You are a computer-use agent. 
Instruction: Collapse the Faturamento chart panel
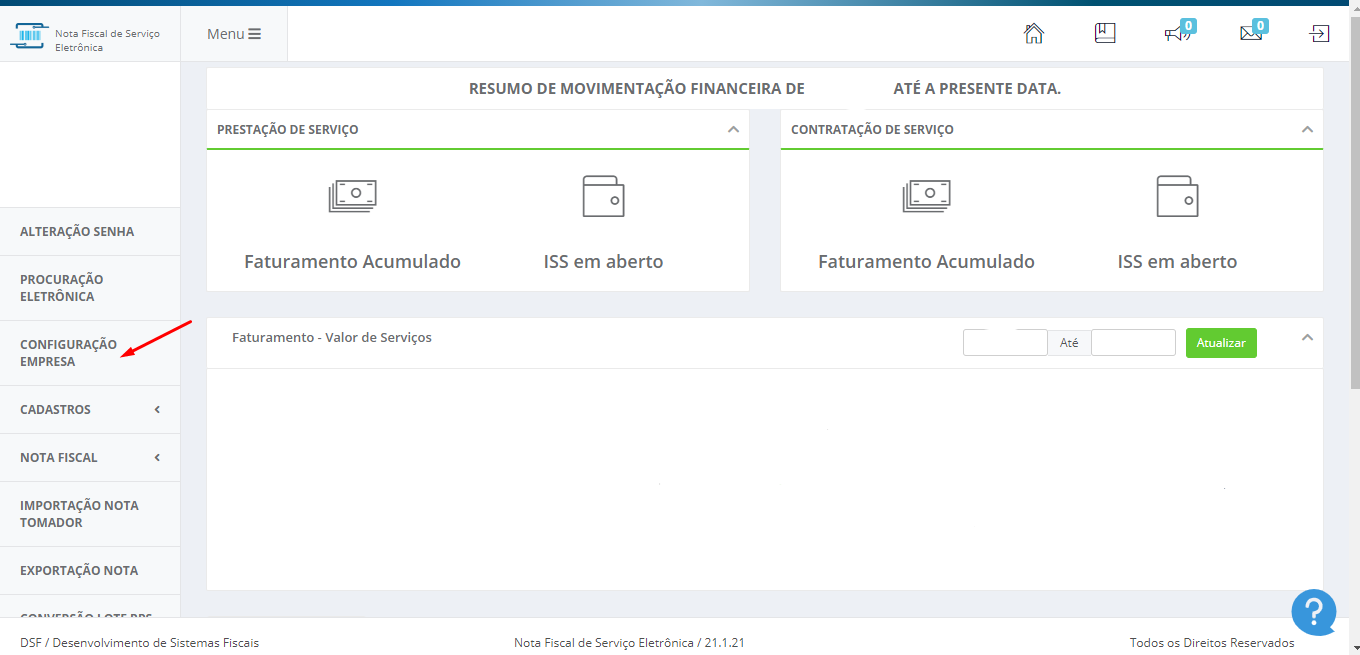click(x=1307, y=338)
